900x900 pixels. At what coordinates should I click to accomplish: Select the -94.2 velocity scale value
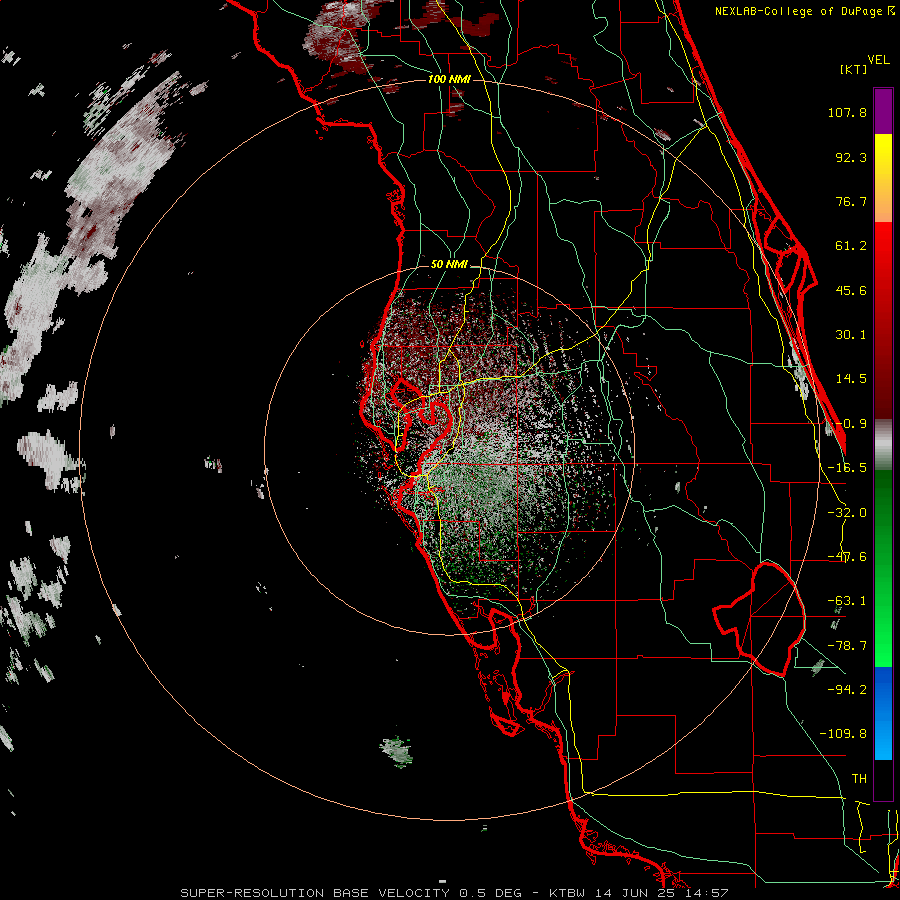coord(847,689)
